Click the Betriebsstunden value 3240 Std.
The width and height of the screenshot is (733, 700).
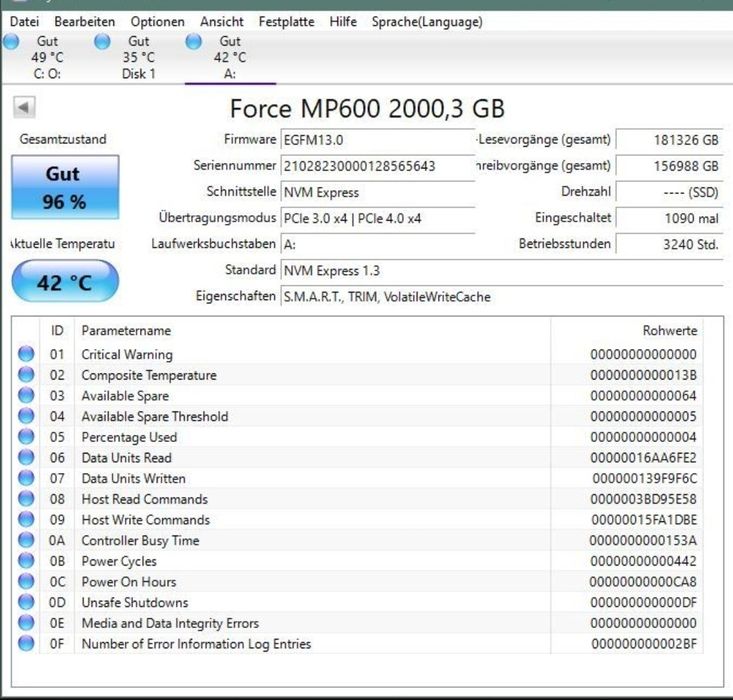coord(669,245)
